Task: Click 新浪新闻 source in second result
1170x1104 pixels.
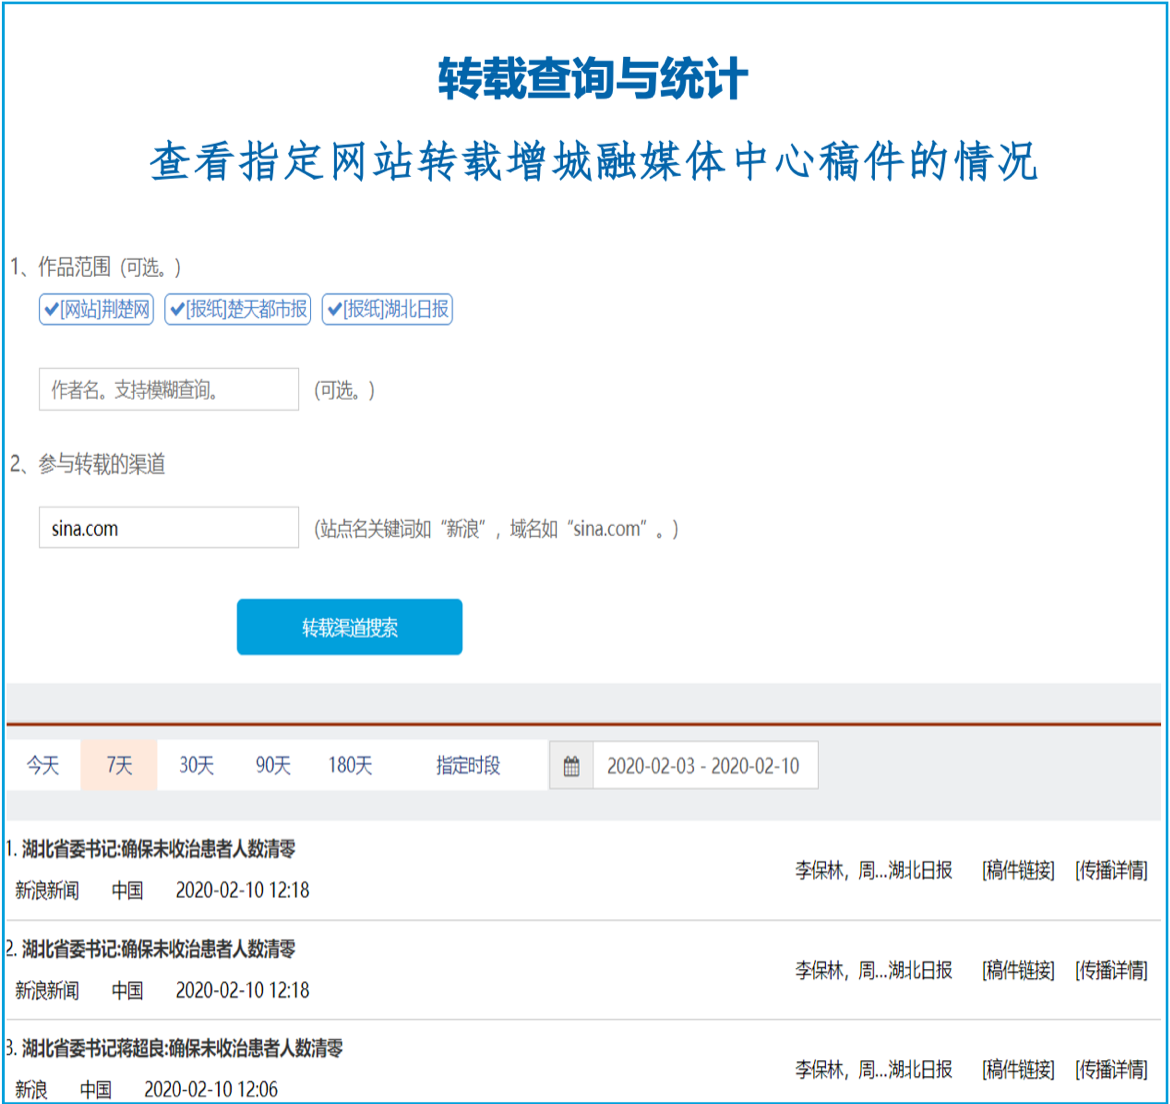Action: [x=47, y=990]
